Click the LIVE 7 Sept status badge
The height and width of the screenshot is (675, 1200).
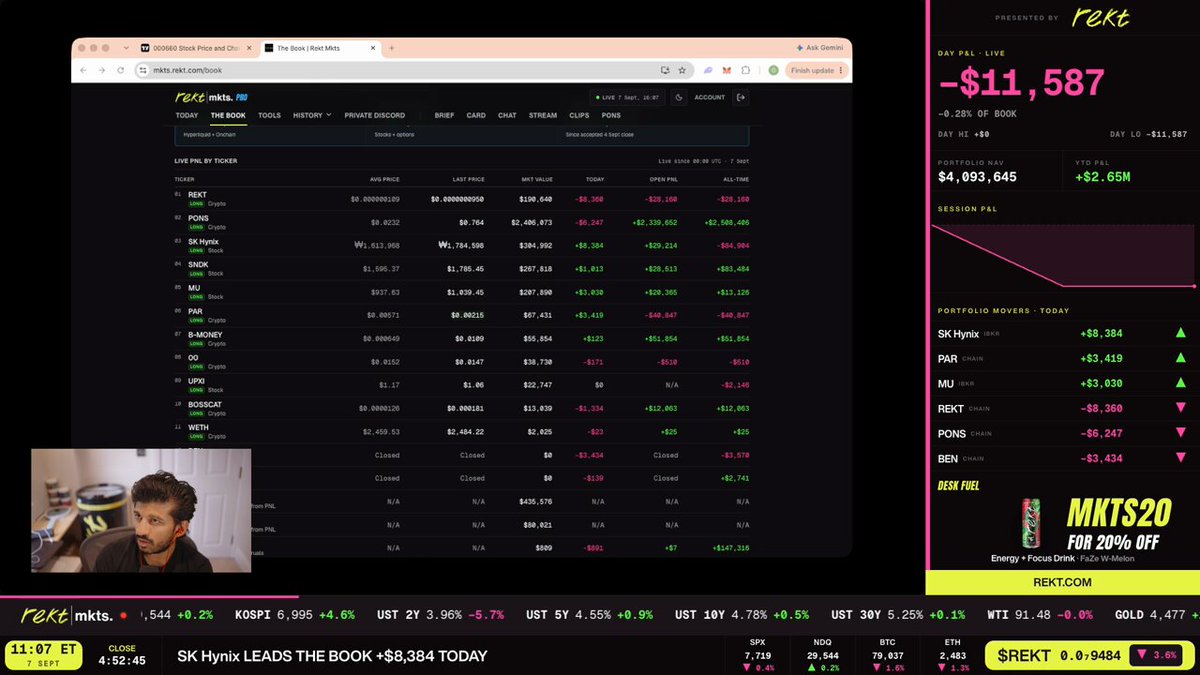[x=625, y=97]
